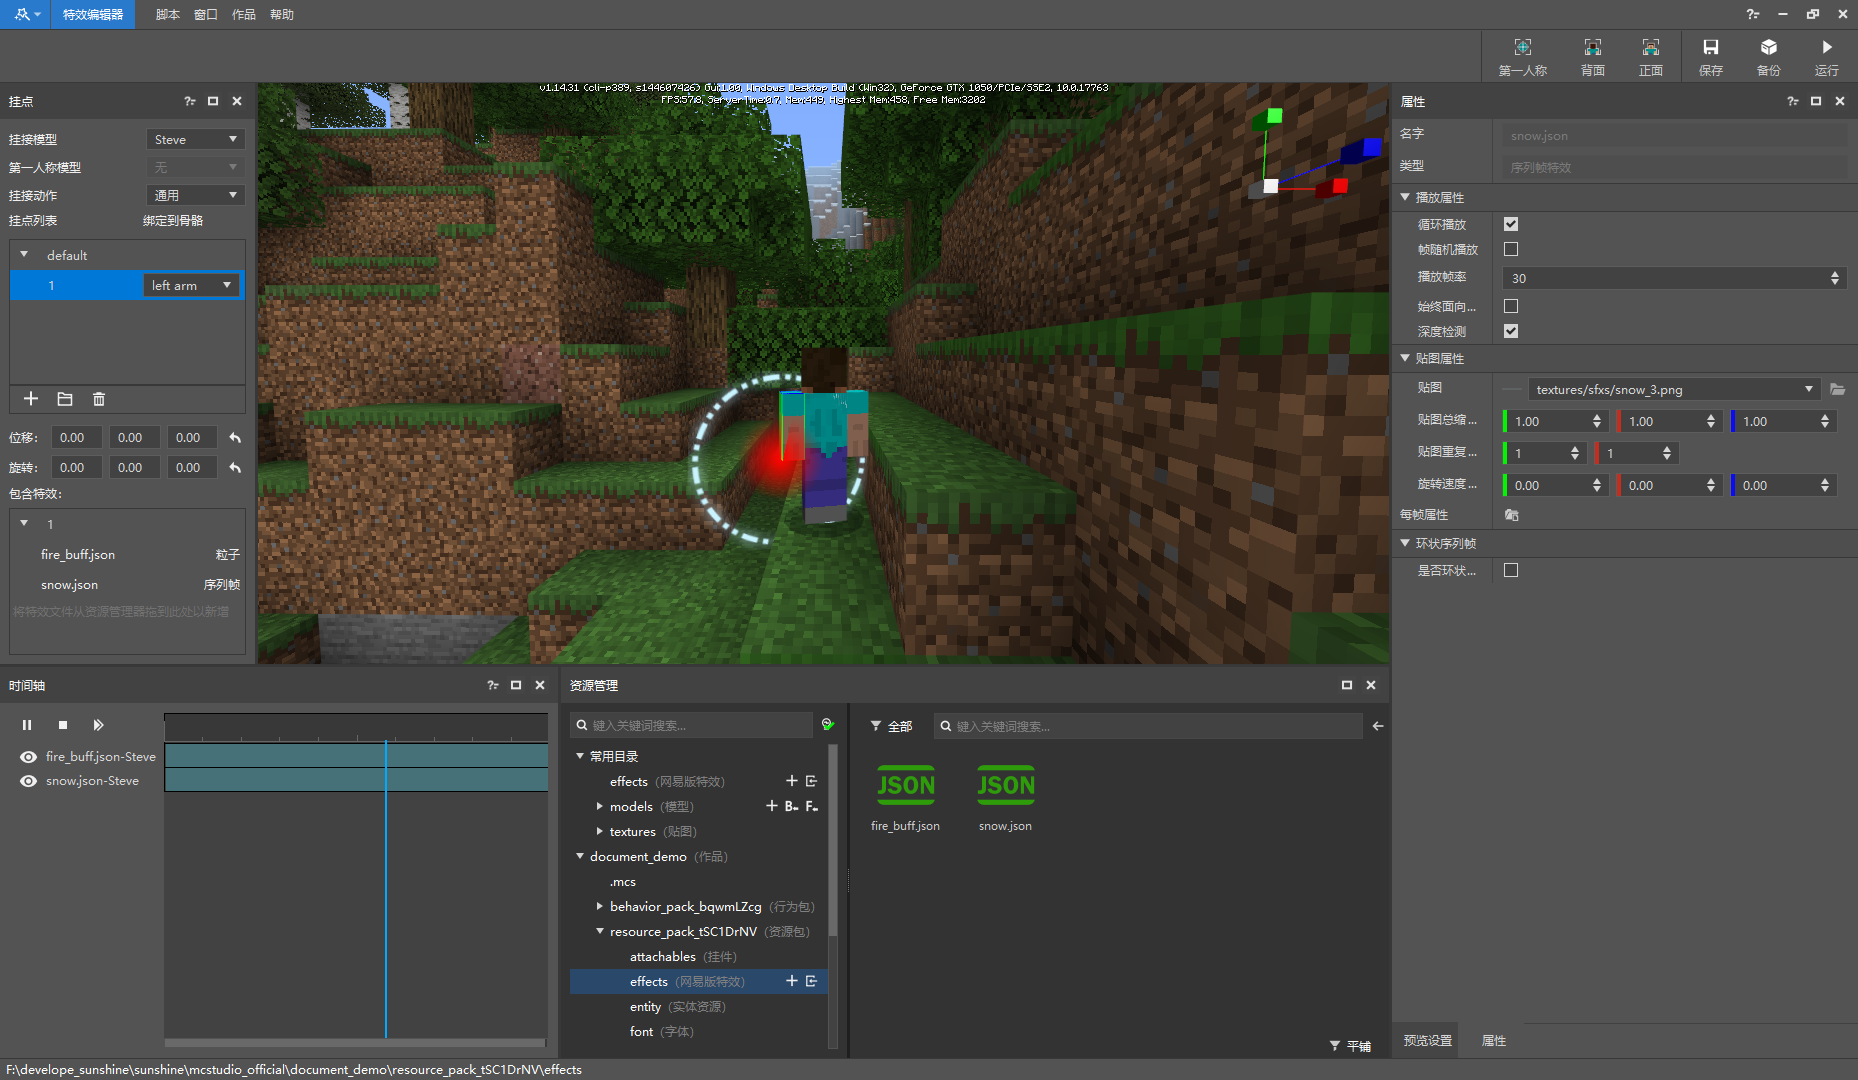Collapse 播放属性 section
The height and width of the screenshot is (1080, 1858).
[1405, 197]
